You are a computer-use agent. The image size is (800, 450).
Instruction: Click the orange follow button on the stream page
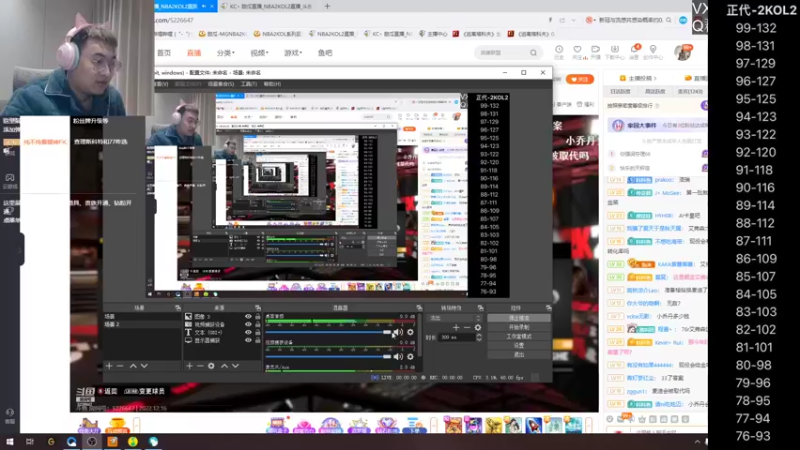click(x=580, y=79)
